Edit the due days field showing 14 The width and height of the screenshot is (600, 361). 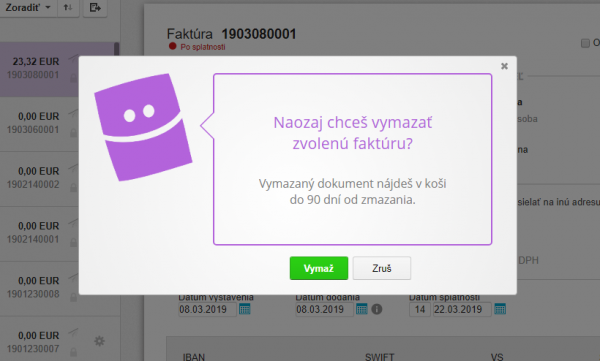[x=420, y=309]
